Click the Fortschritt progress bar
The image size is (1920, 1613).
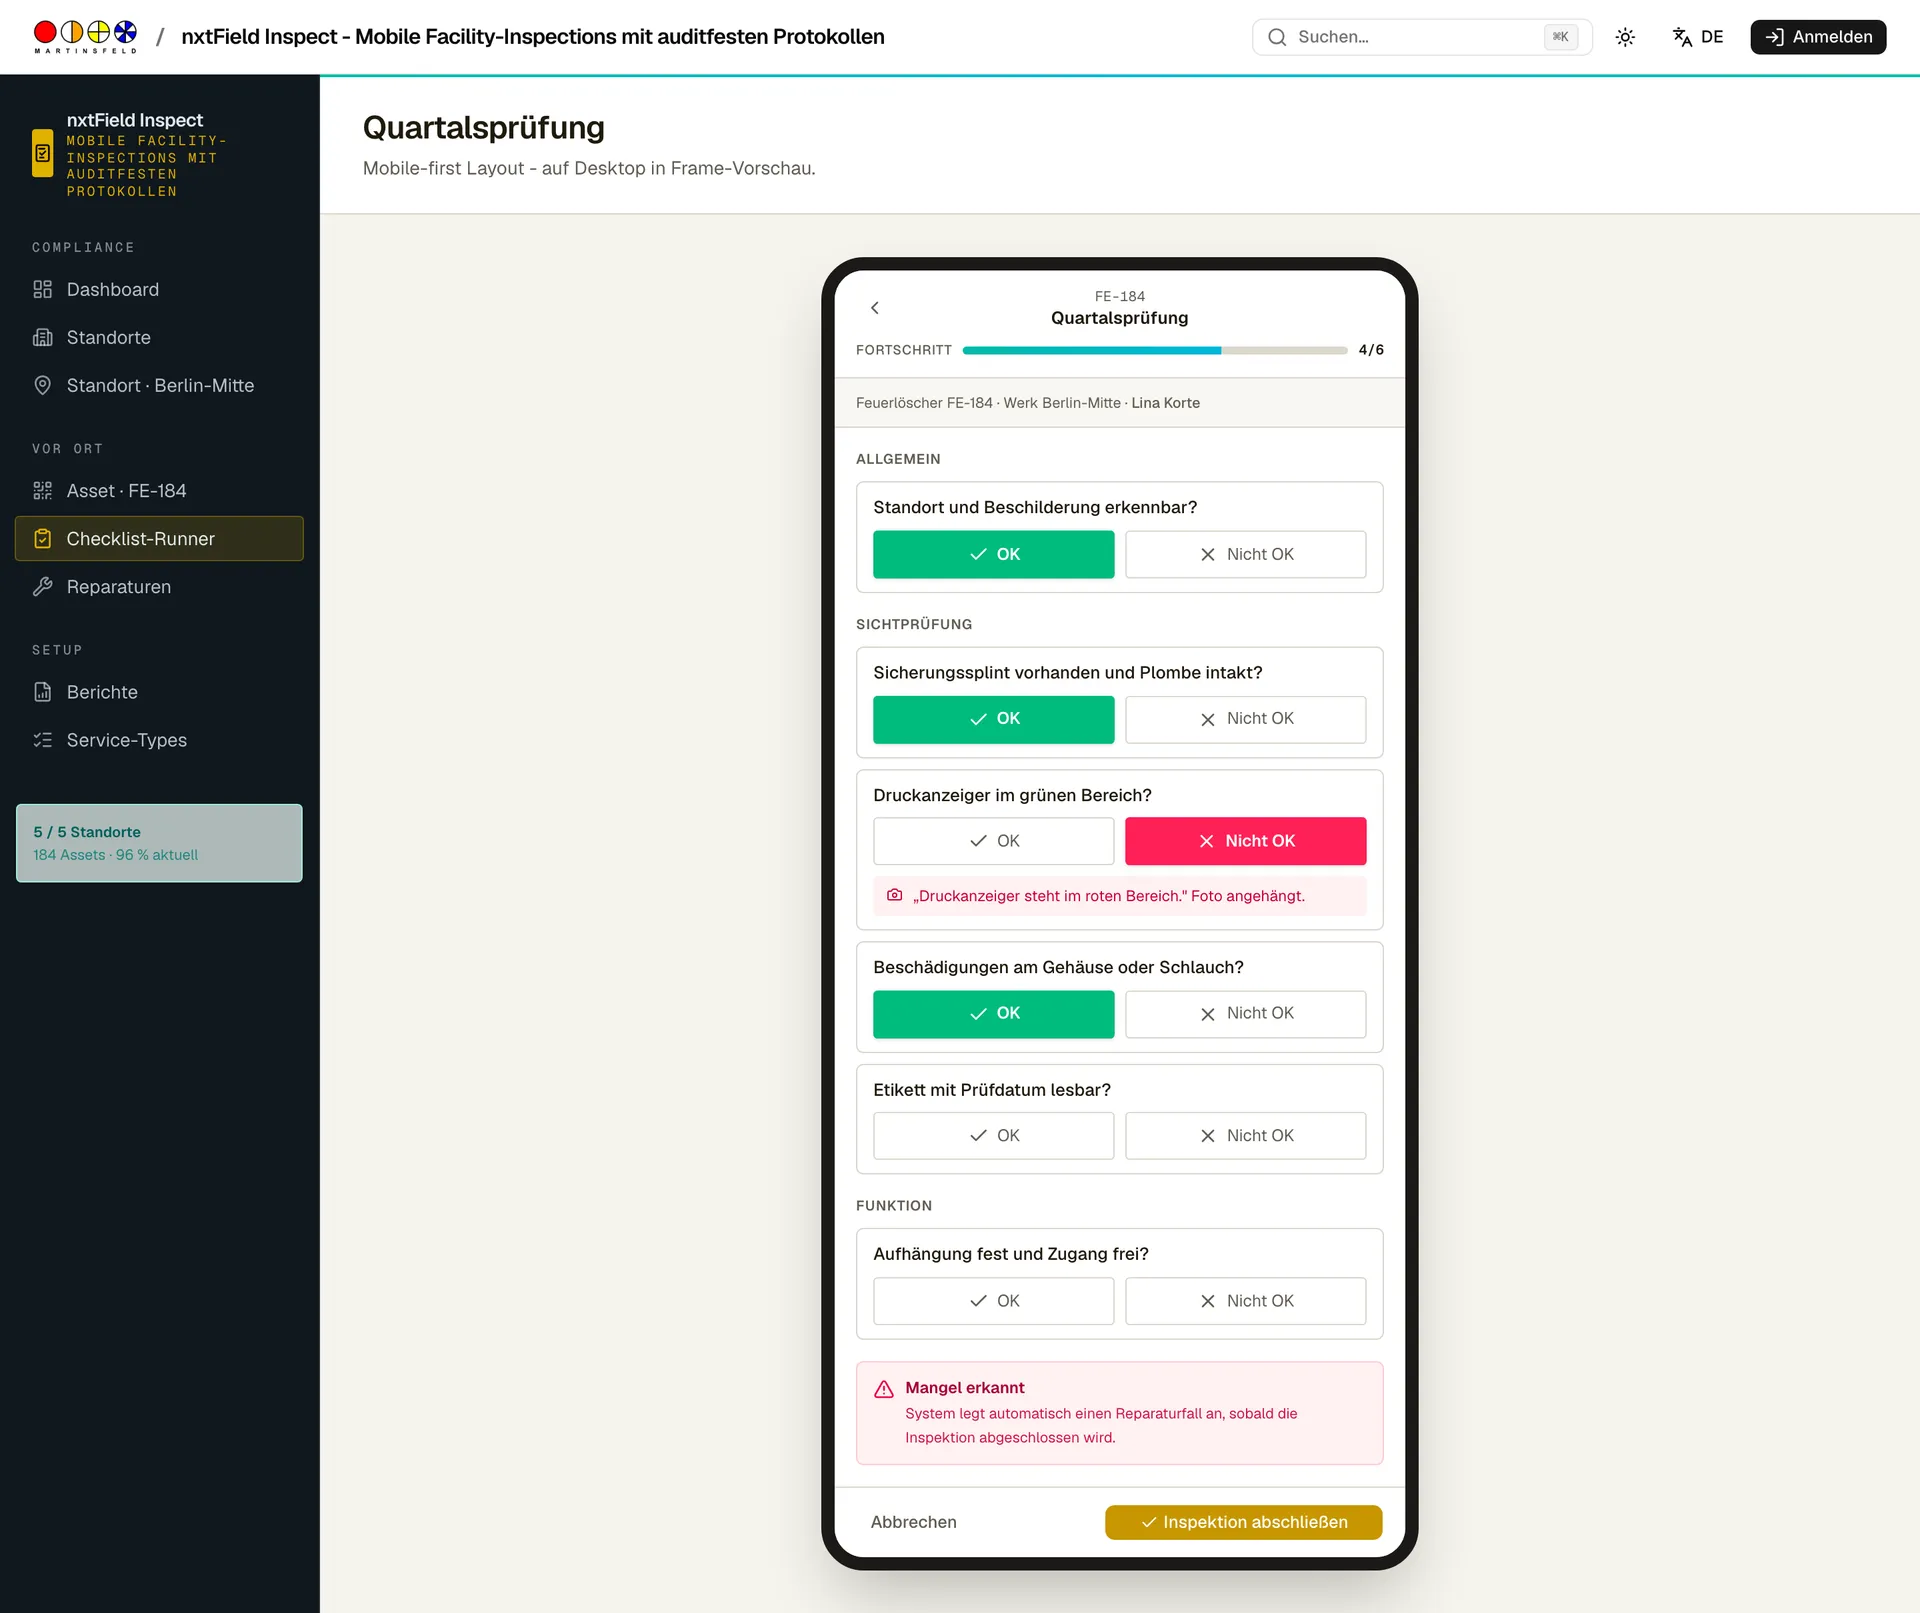[x=1154, y=350]
